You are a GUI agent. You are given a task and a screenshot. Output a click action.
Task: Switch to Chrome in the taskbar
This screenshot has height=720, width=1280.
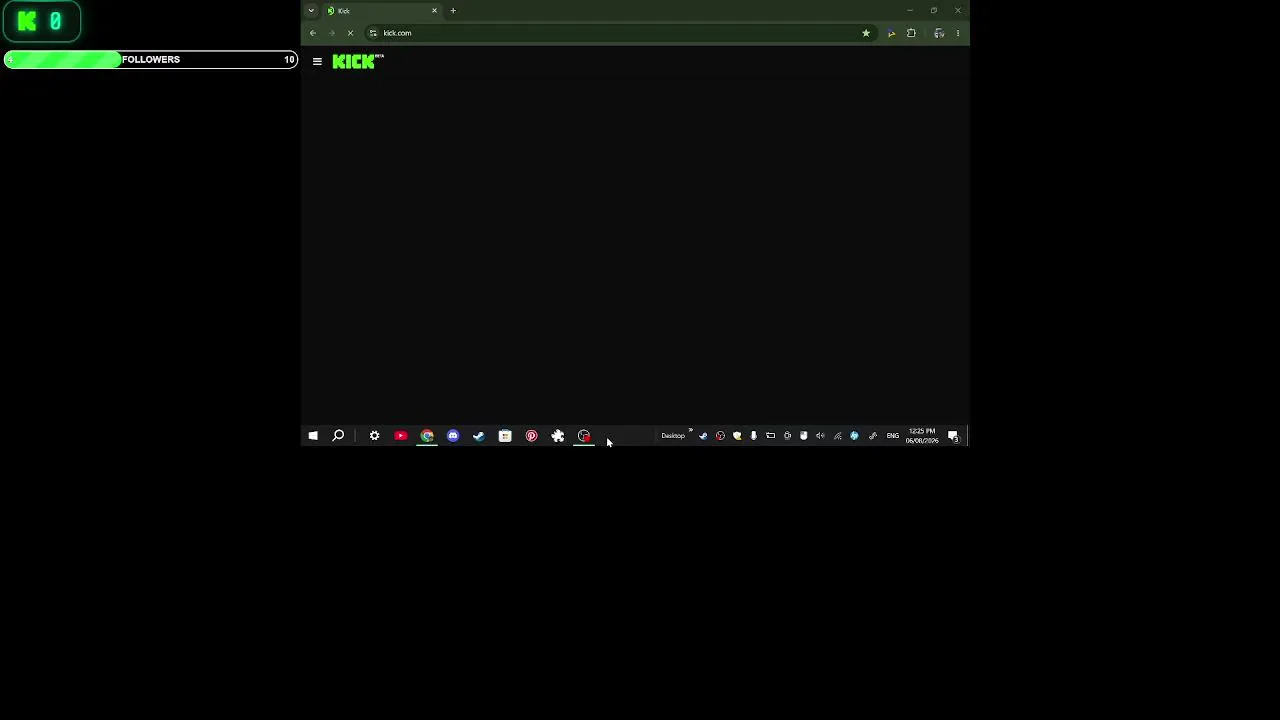pyautogui.click(x=427, y=436)
